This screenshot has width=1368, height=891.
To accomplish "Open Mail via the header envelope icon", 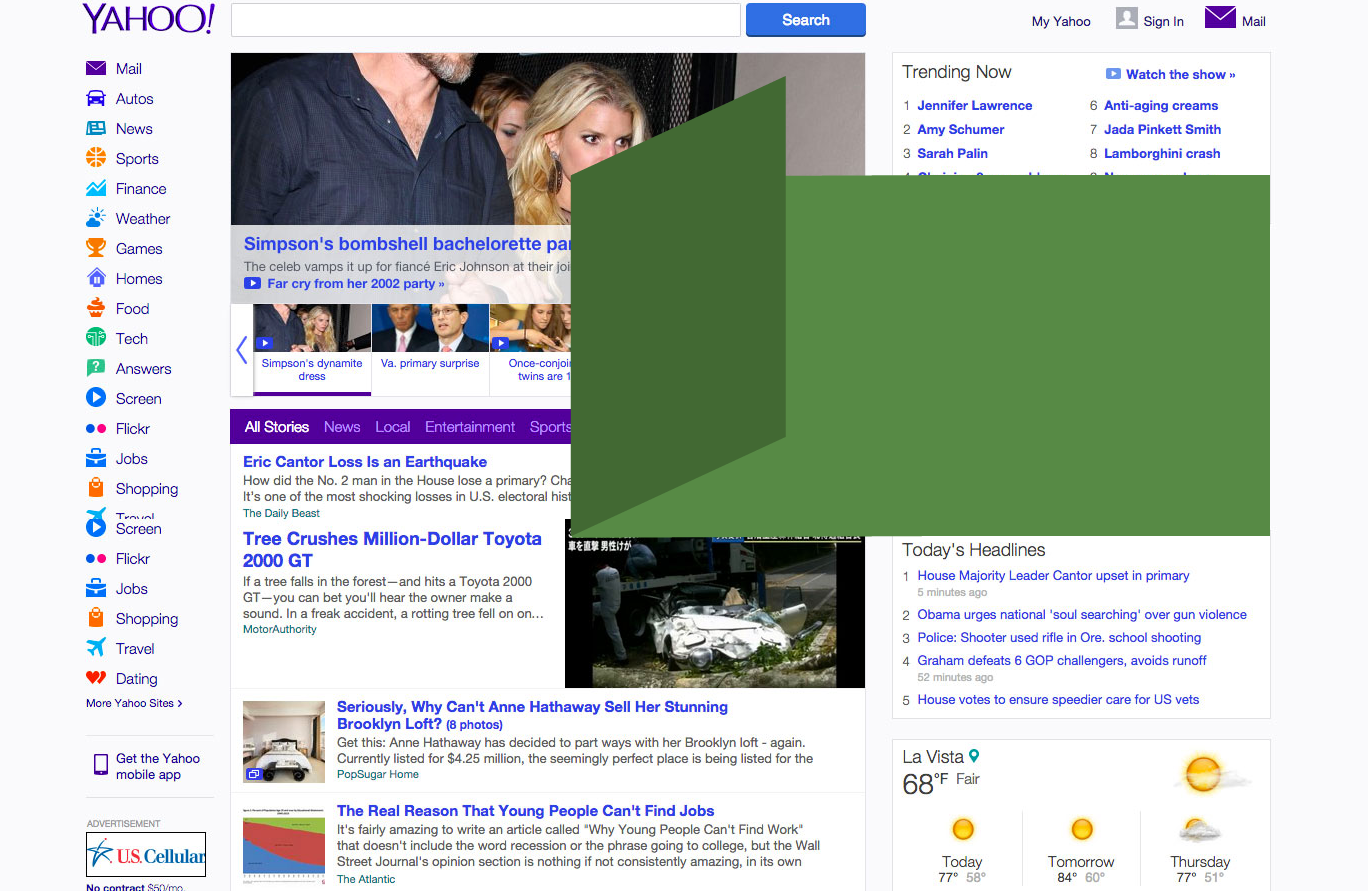I will (1220, 17).
